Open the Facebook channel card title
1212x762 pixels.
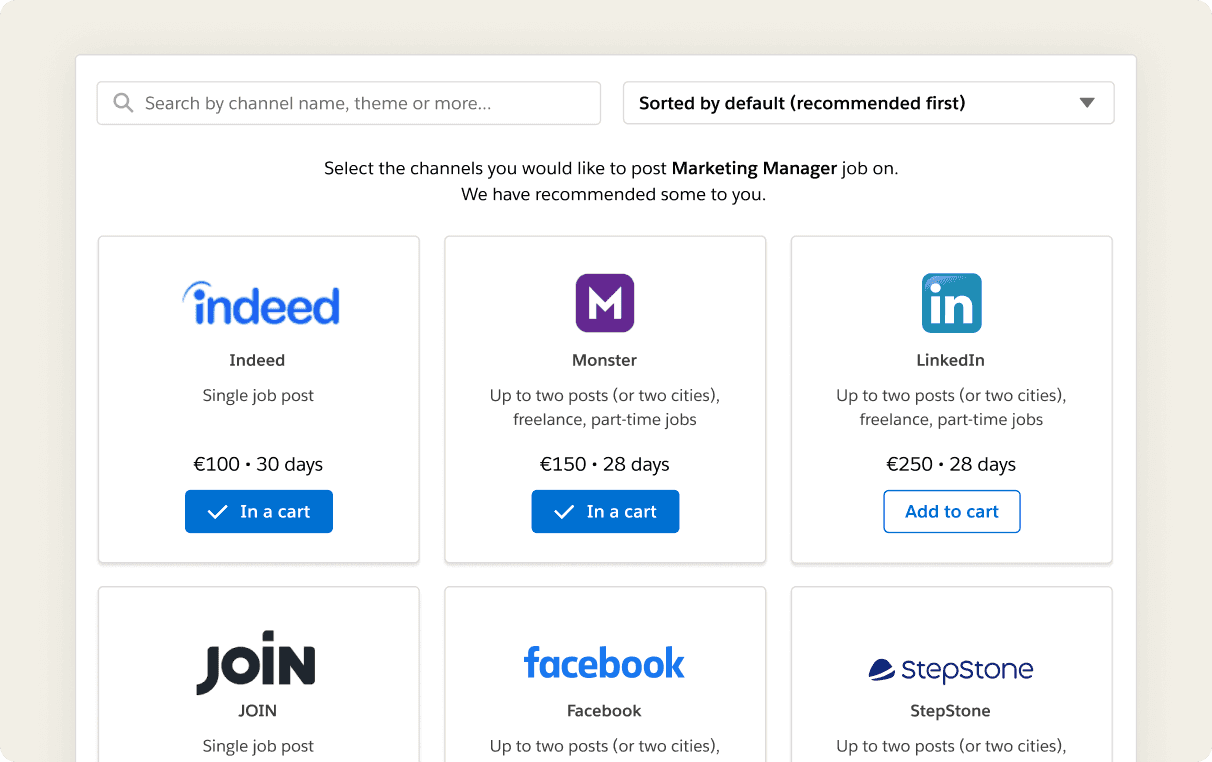point(604,711)
